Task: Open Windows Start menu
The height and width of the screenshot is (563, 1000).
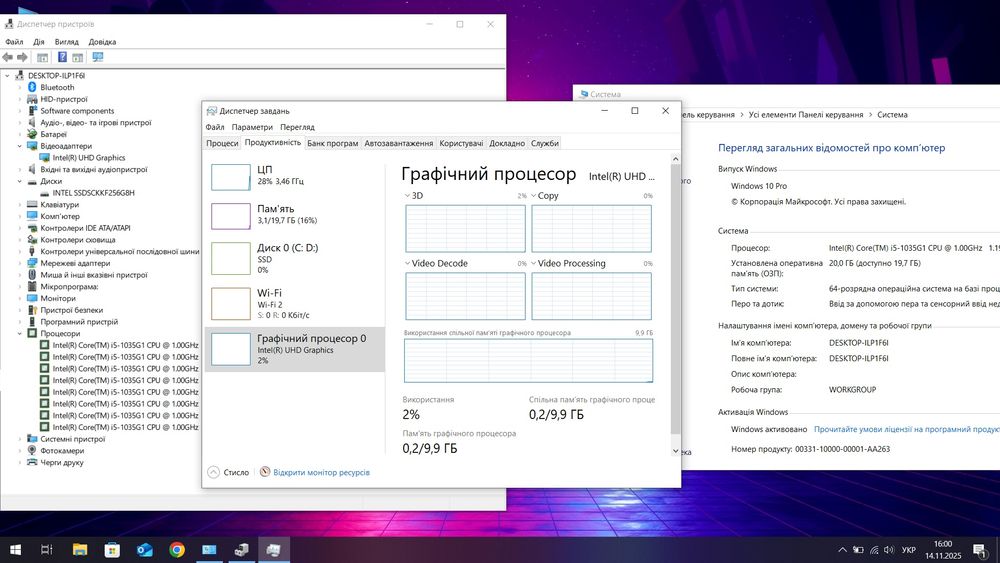Action: coord(15,550)
